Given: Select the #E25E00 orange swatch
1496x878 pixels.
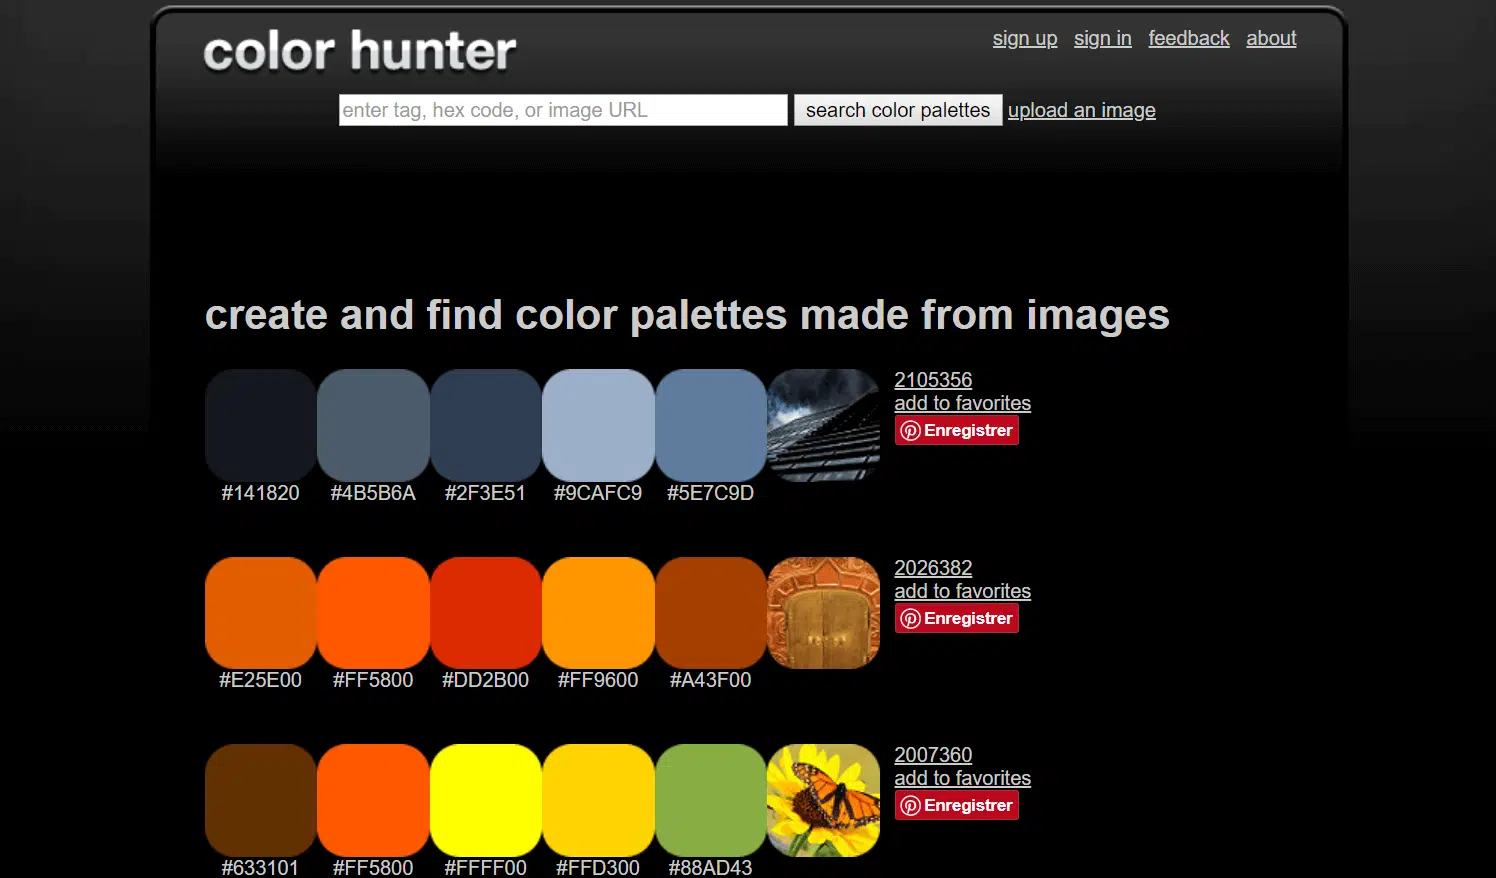Looking at the screenshot, I should 261,613.
